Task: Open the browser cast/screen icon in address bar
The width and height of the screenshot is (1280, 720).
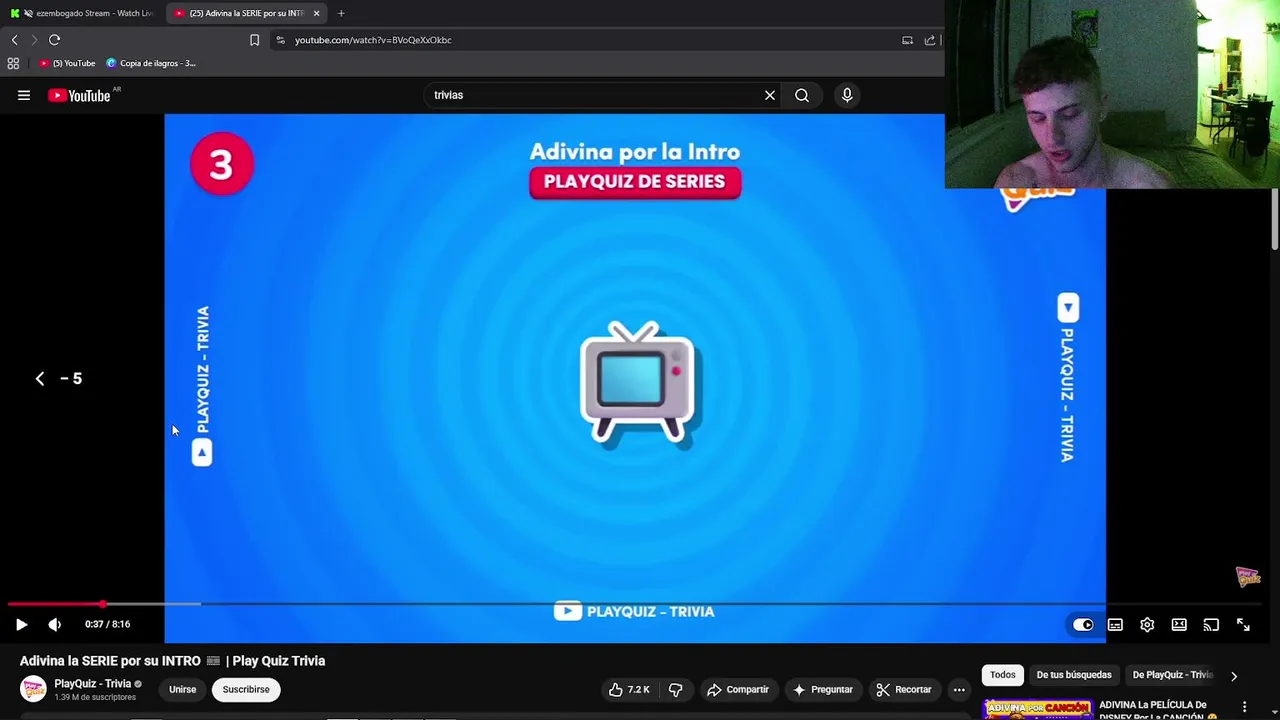Action: coord(907,40)
